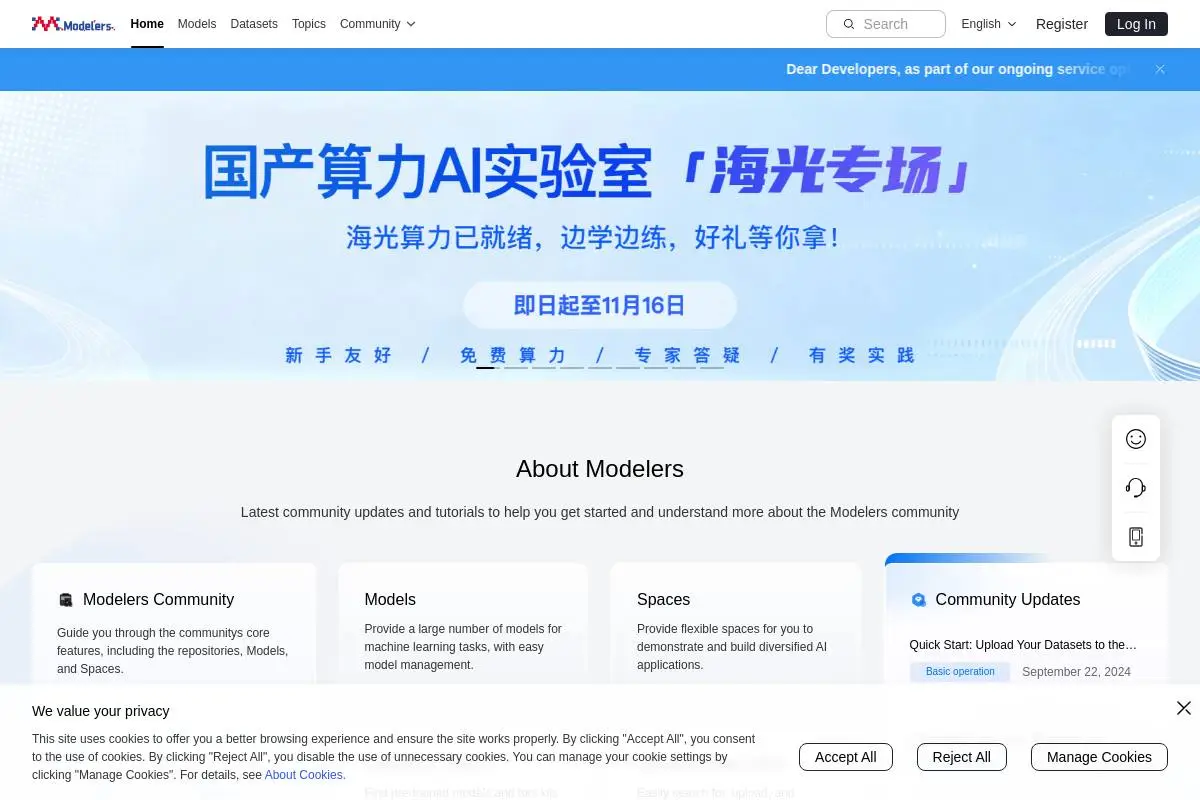1200x800 pixels.
Task: Close the cookie privacy notice
Action: coord(1184,708)
